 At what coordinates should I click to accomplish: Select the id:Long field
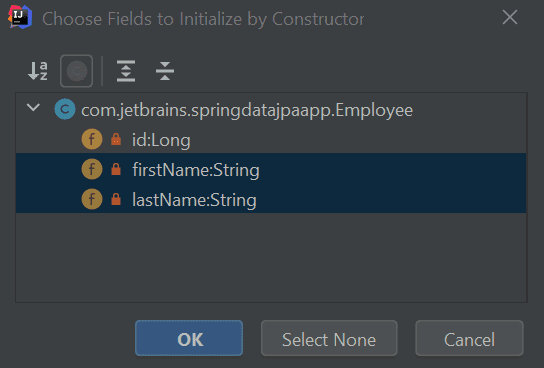271,139
